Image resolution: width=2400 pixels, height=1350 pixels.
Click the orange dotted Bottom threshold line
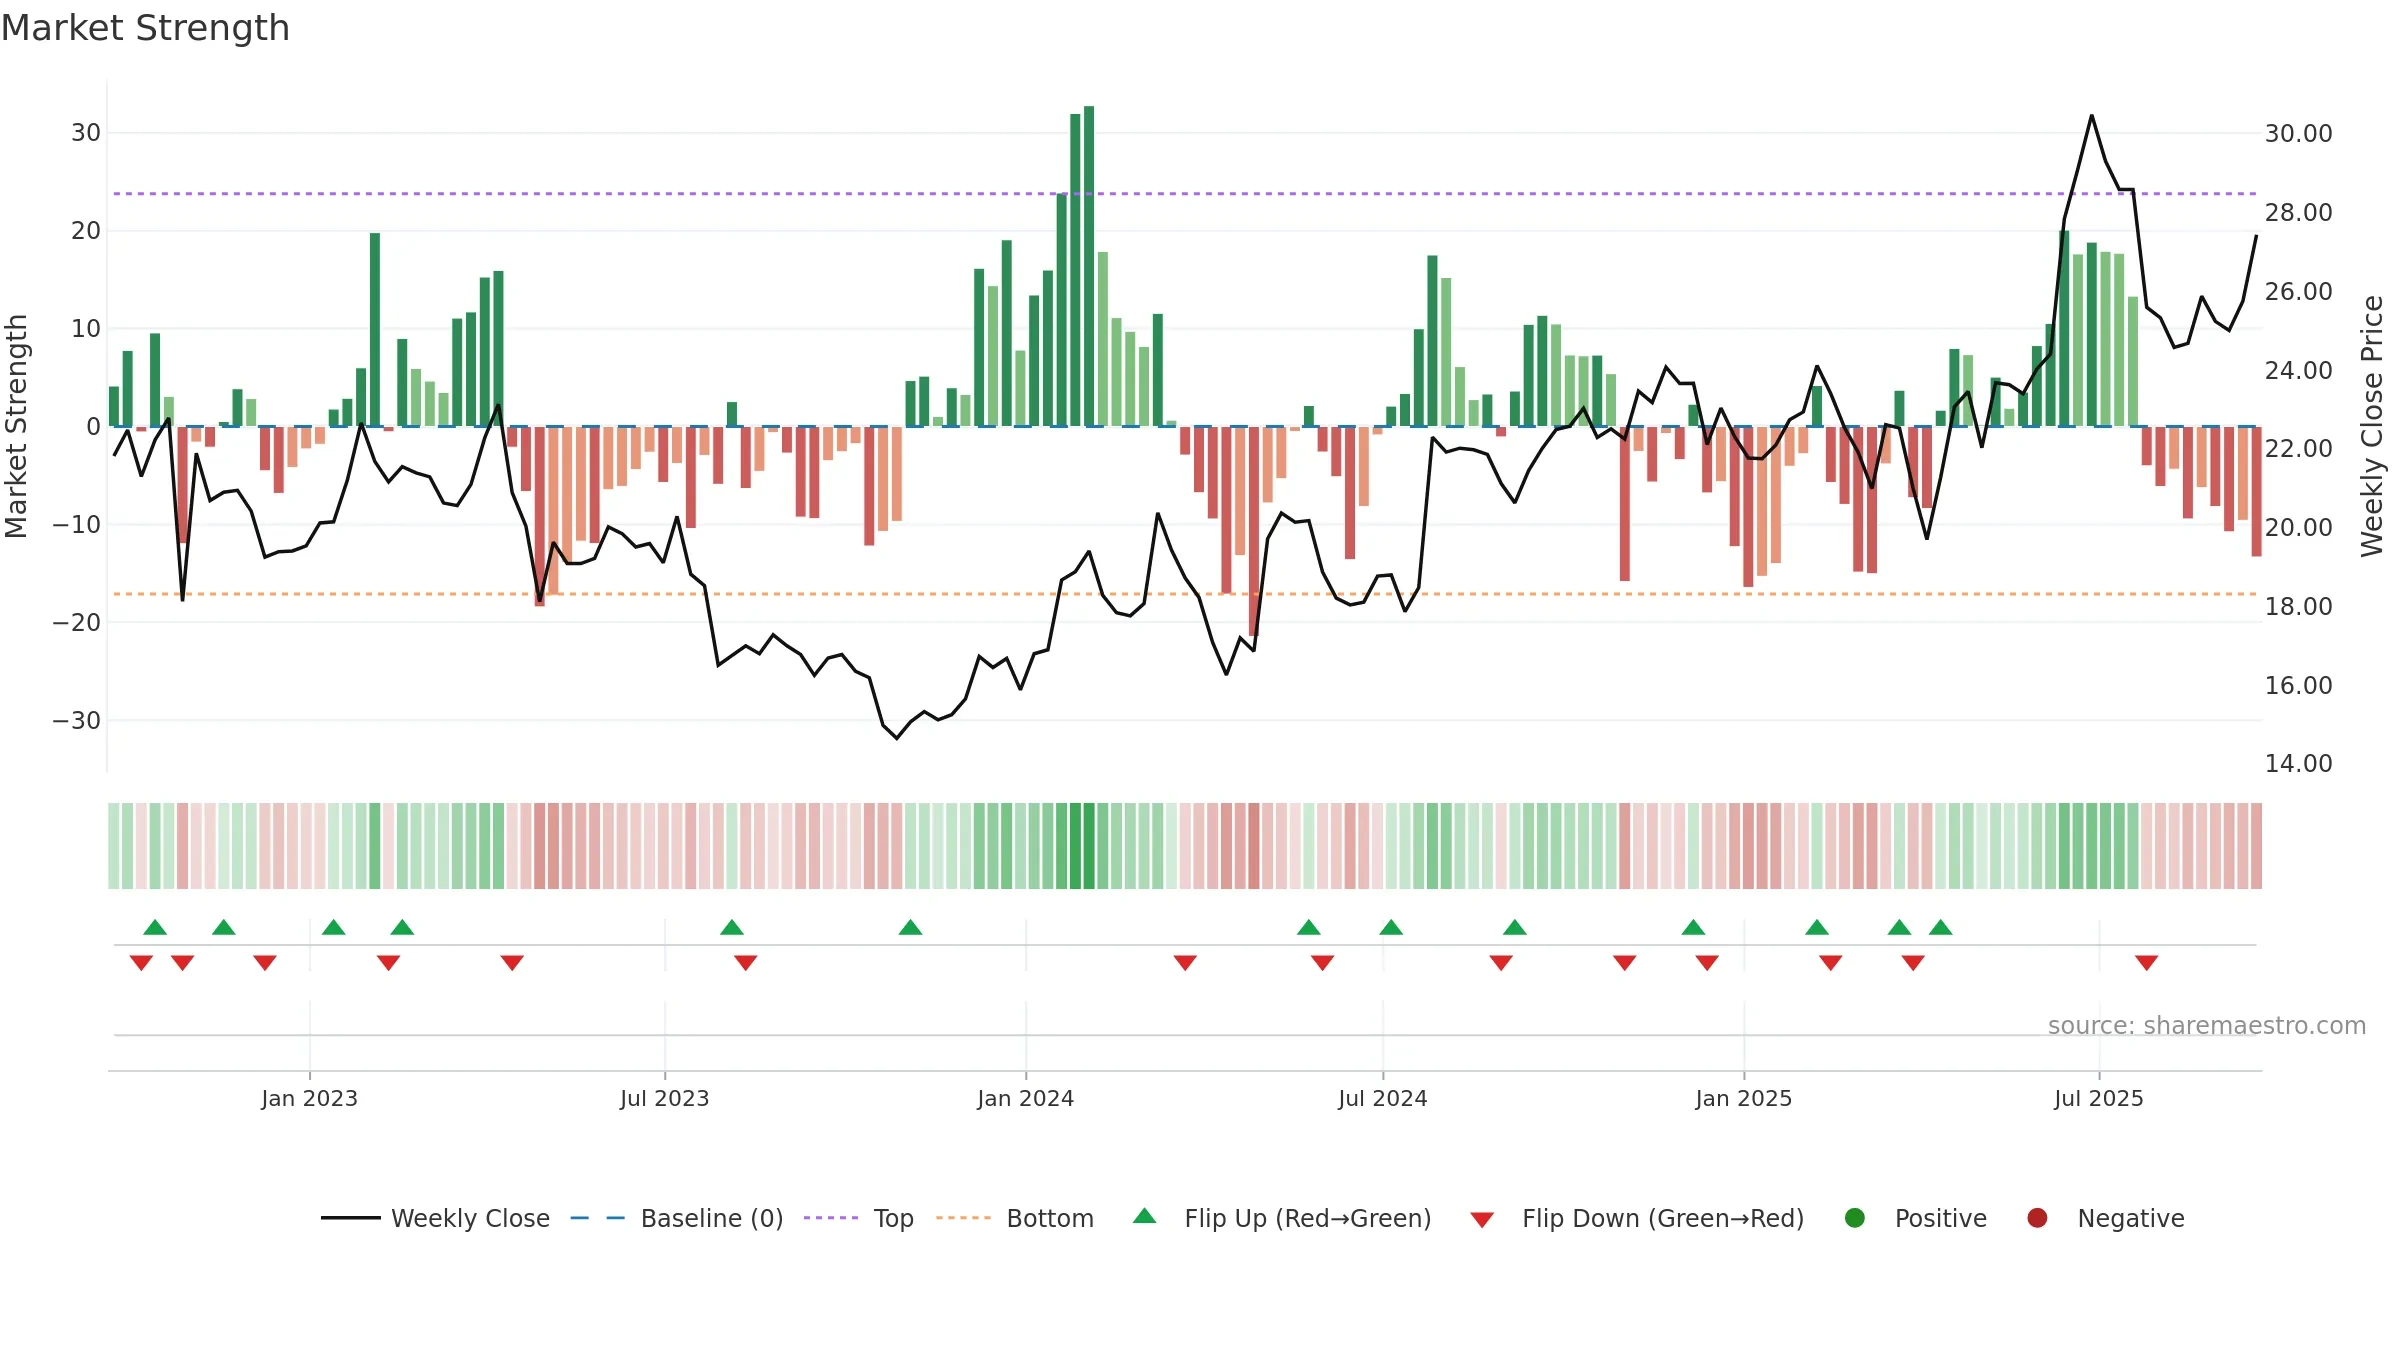click(1185, 594)
